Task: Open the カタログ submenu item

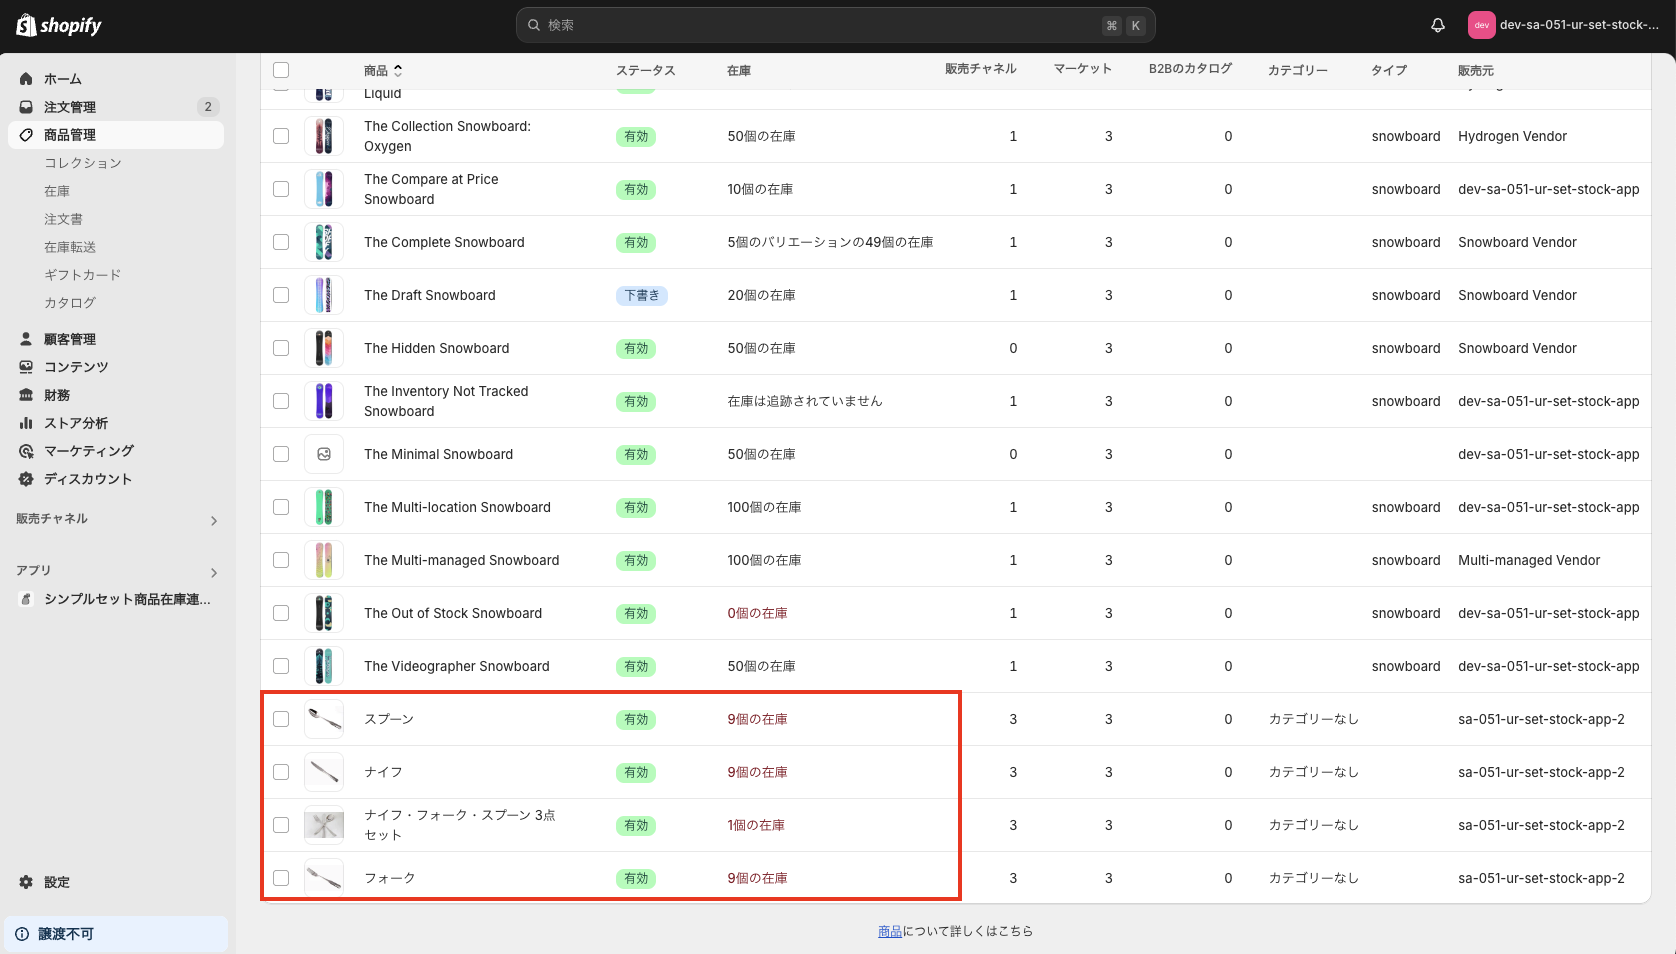Action: 70,303
